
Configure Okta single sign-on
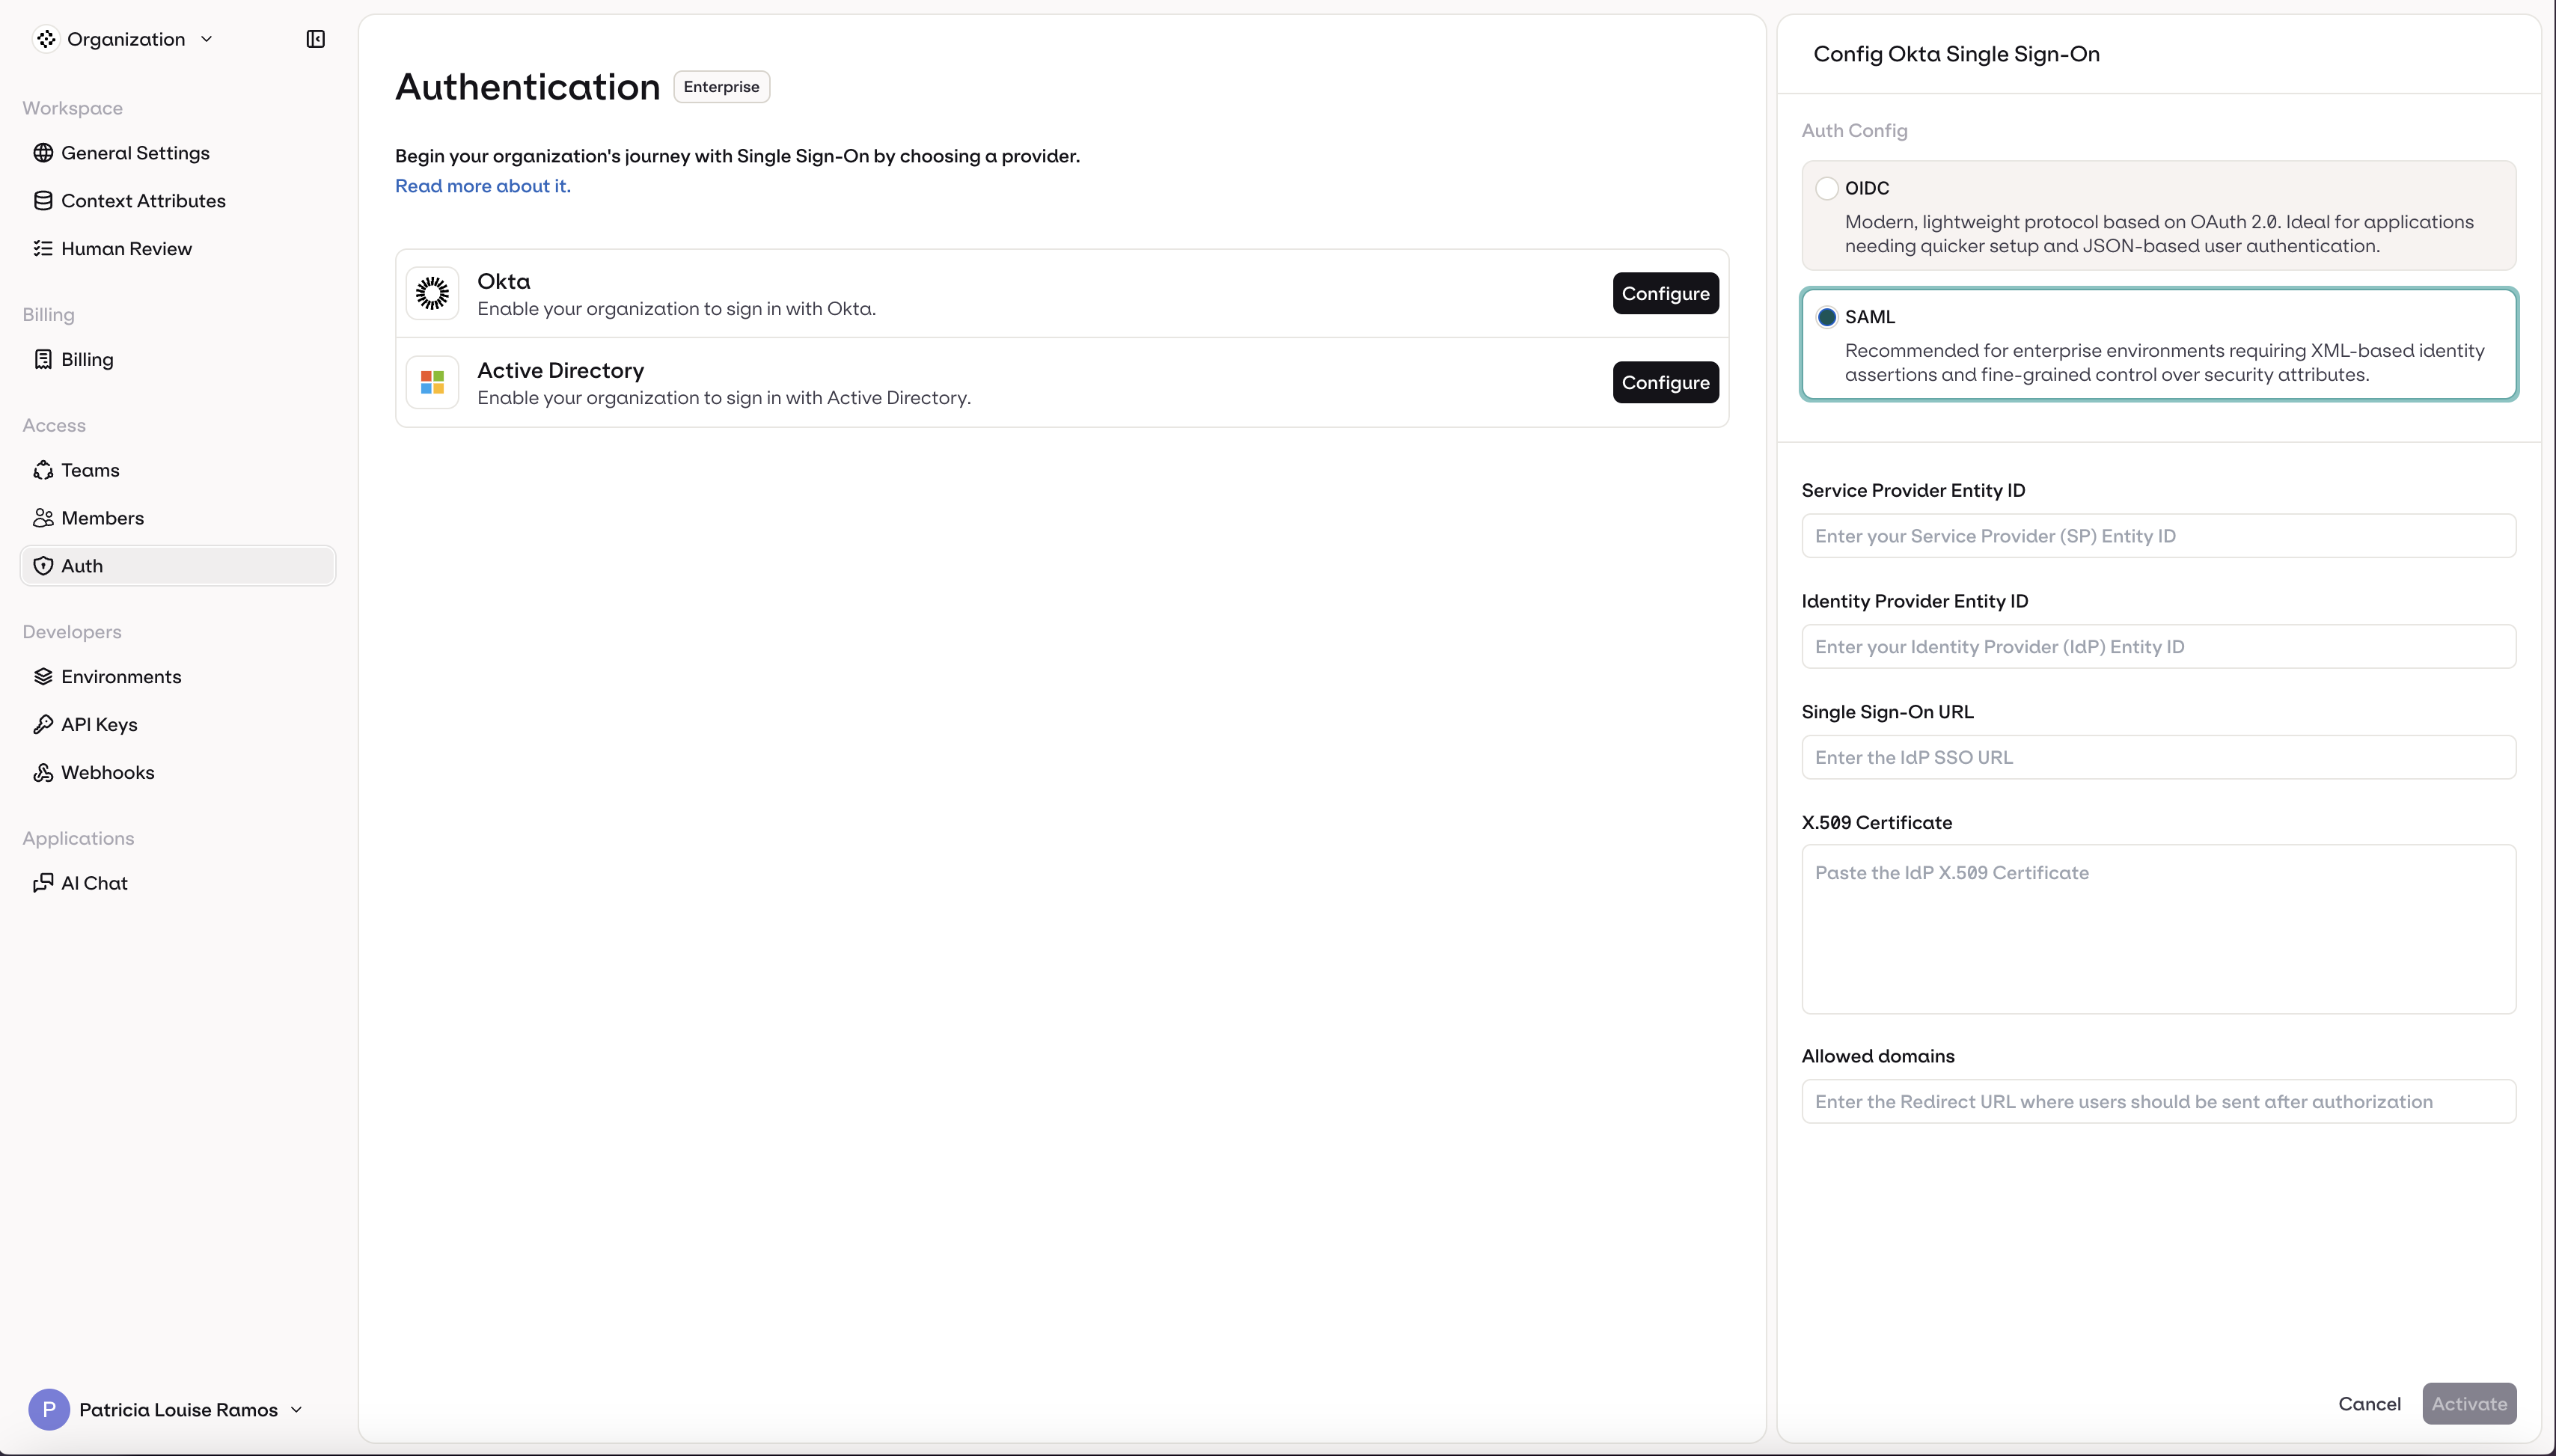tap(1664, 293)
